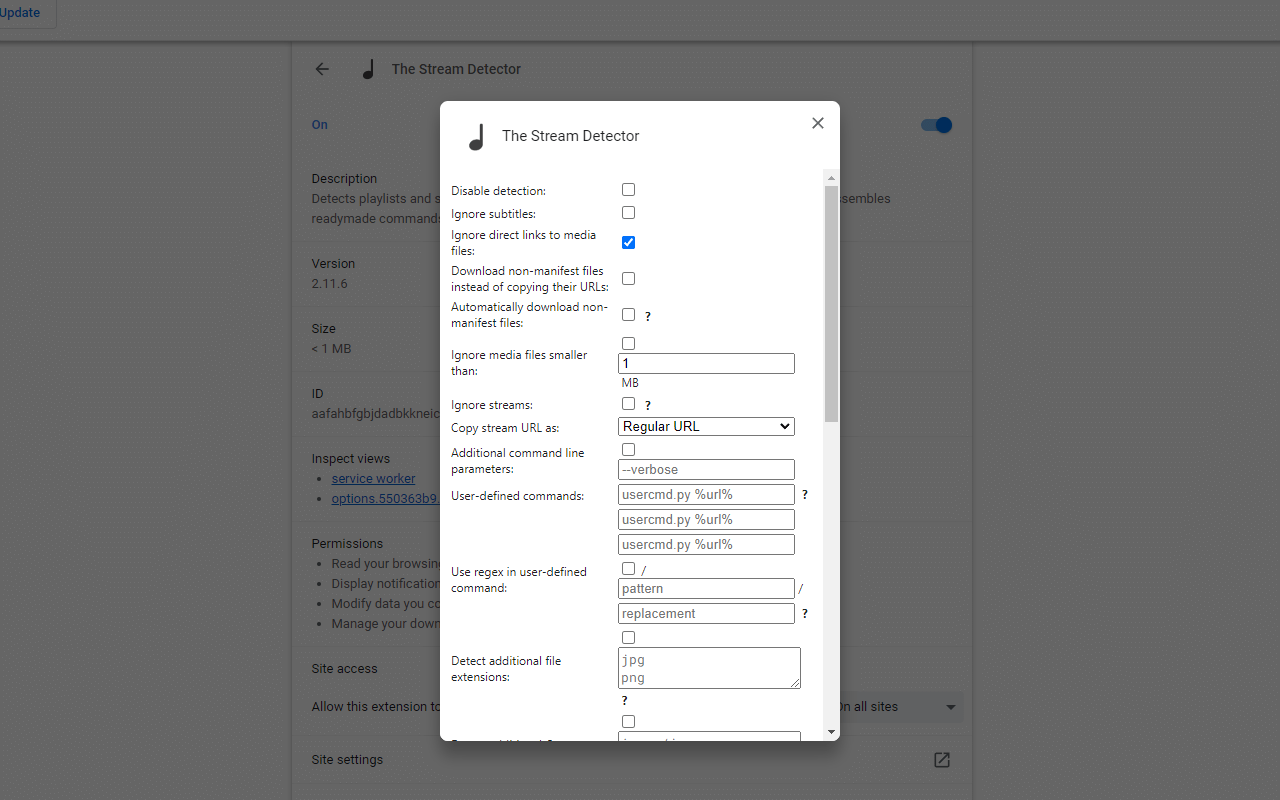
Task: Tick Use regex in user-defined command checkbox
Action: point(628,569)
